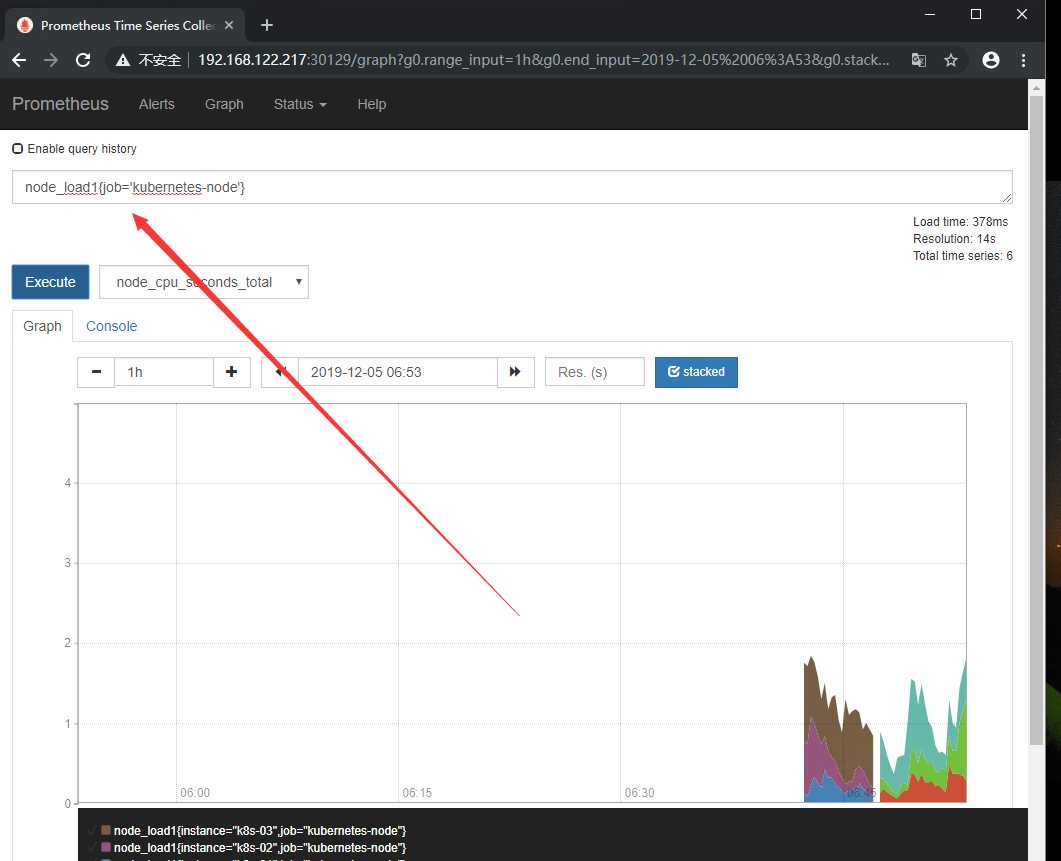Increase the time range with plus

(231, 372)
